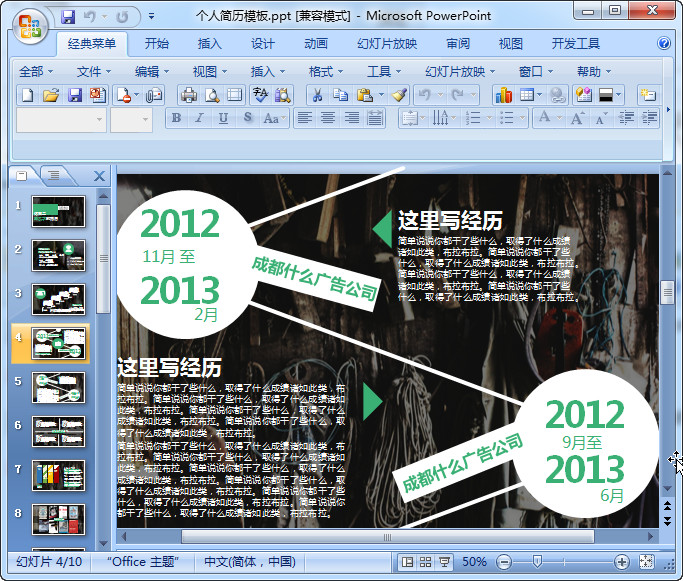Viewport: 683px width, 581px height.
Task: Click the Cut scissors icon
Action: point(317,95)
